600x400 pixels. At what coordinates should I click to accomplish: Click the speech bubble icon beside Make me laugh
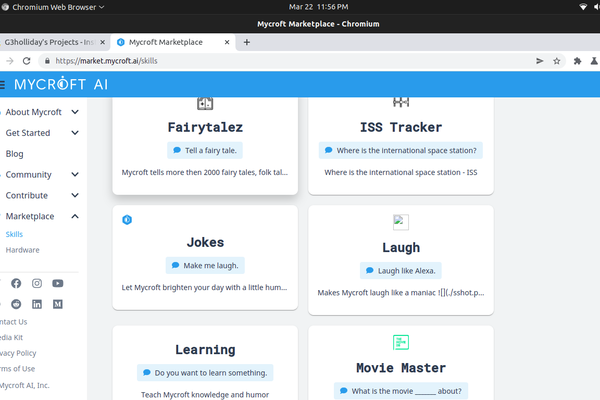[x=175, y=265]
